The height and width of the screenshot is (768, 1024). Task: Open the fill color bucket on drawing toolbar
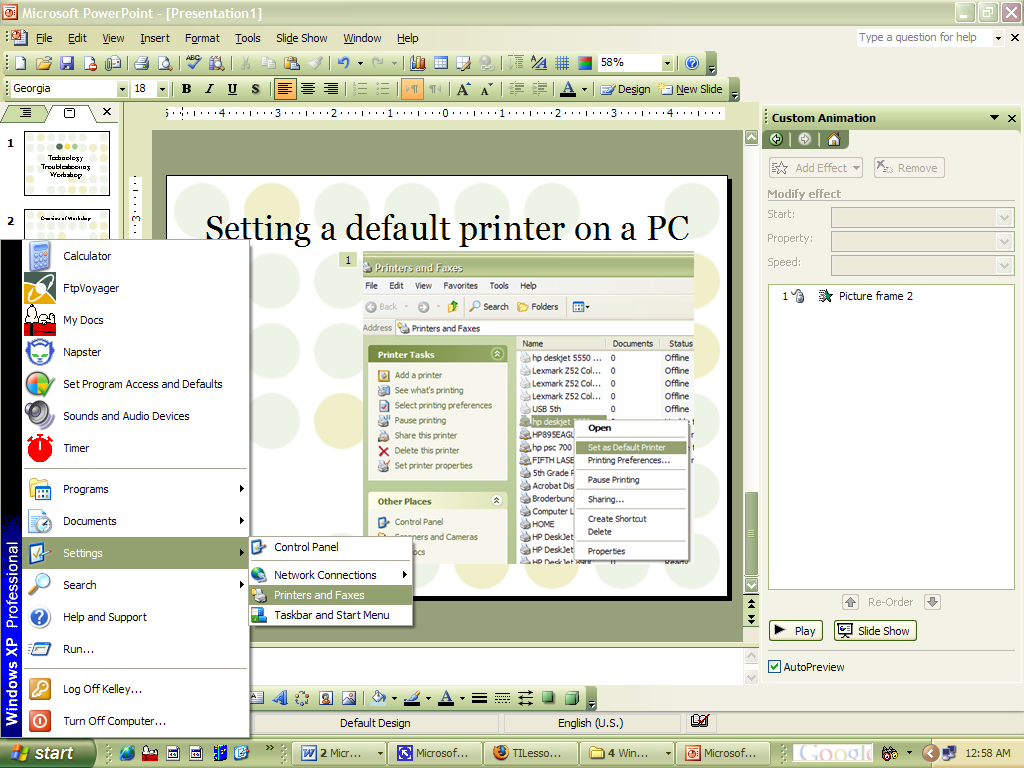pyautogui.click(x=378, y=698)
